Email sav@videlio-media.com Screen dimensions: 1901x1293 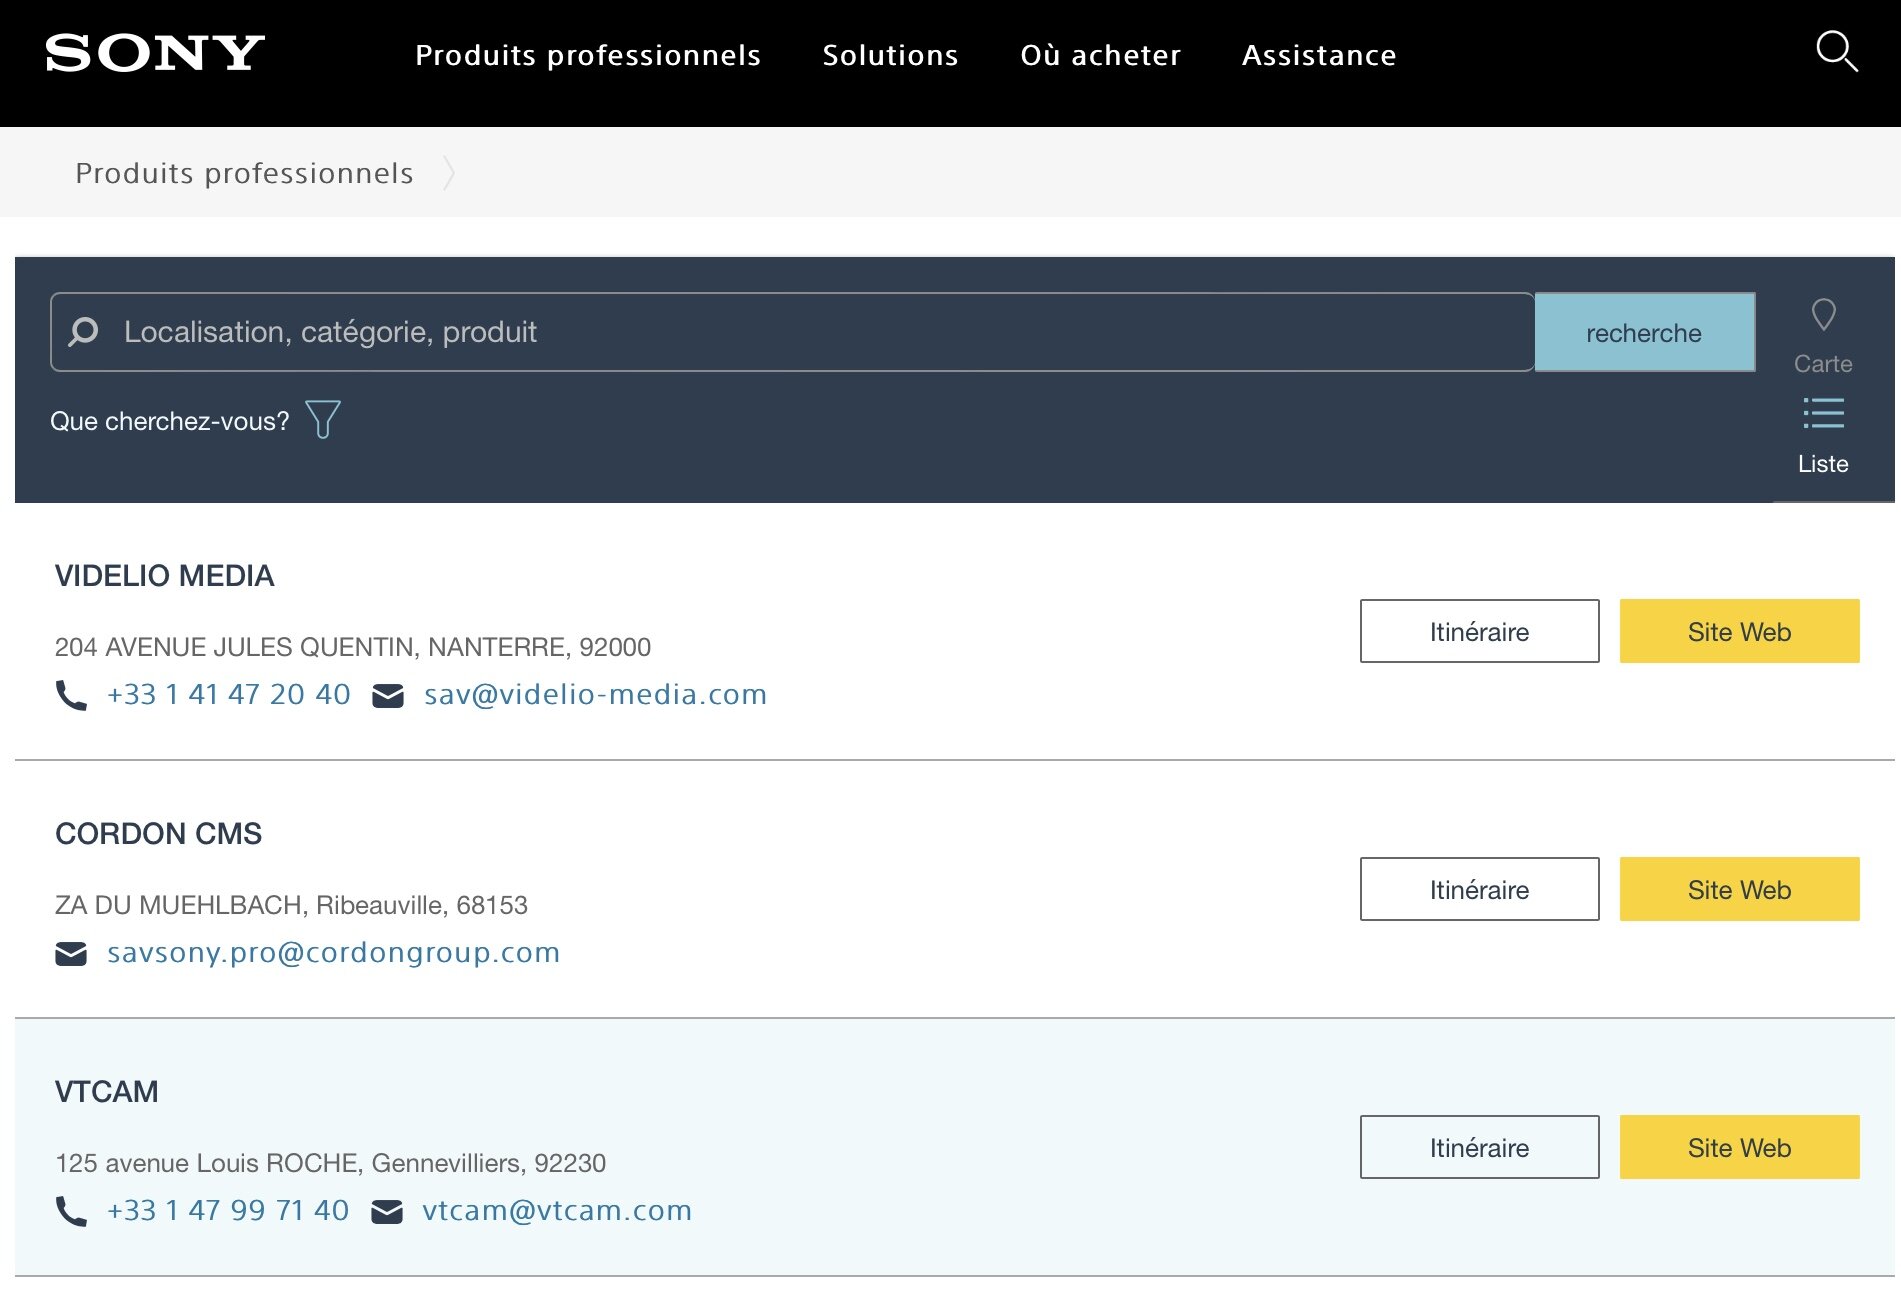(595, 694)
